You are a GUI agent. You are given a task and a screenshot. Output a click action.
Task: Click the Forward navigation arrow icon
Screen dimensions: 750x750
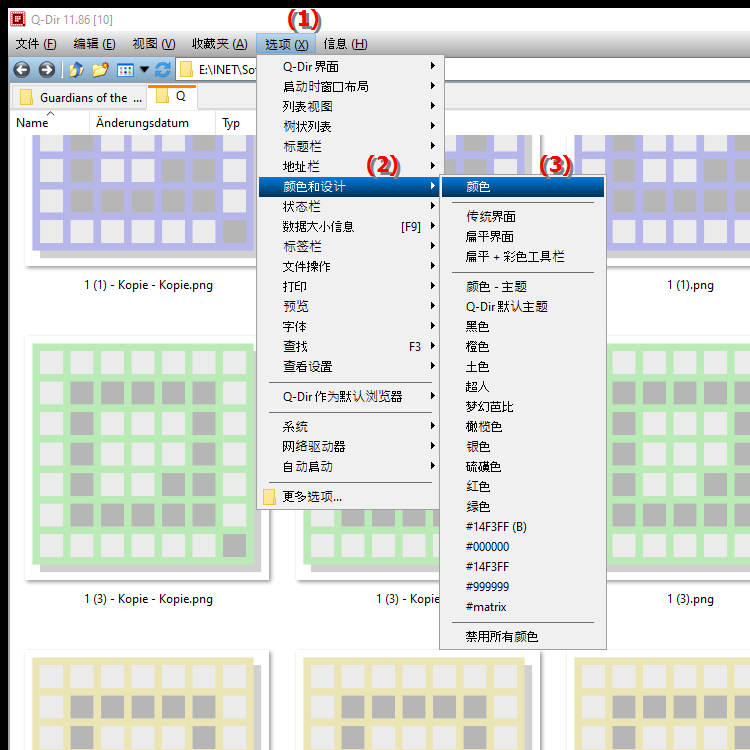coord(46,70)
